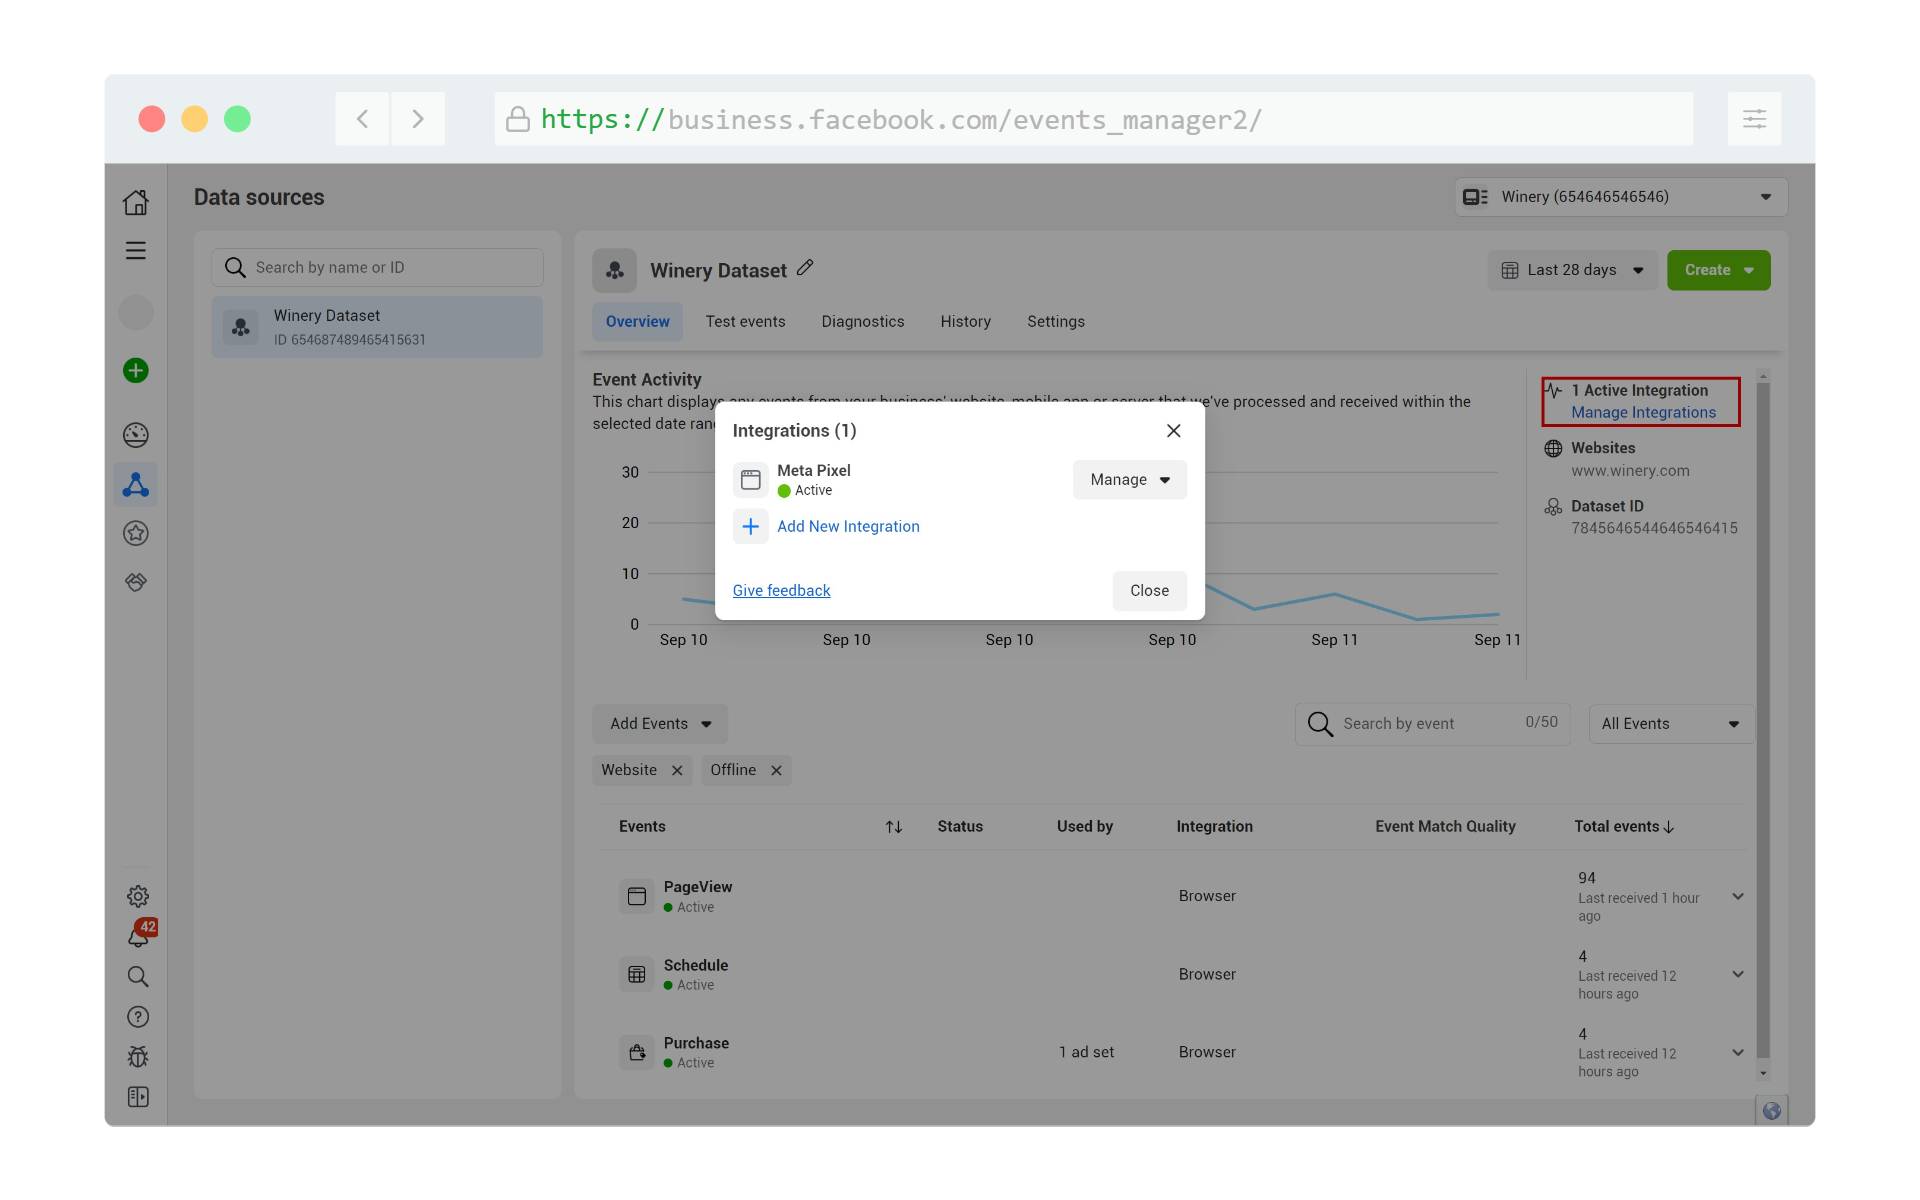Click the Dataset ID number 7845646544646546415
This screenshot has width=1920, height=1200.
click(1654, 528)
